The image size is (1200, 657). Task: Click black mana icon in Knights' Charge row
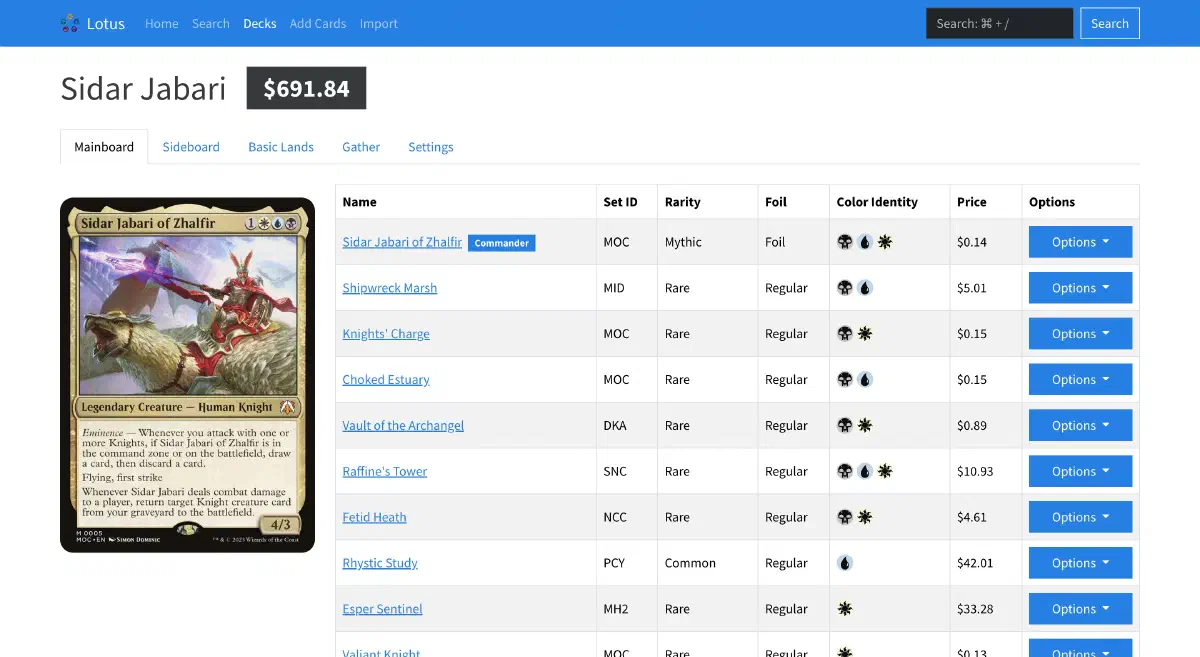pyautogui.click(x=845, y=334)
